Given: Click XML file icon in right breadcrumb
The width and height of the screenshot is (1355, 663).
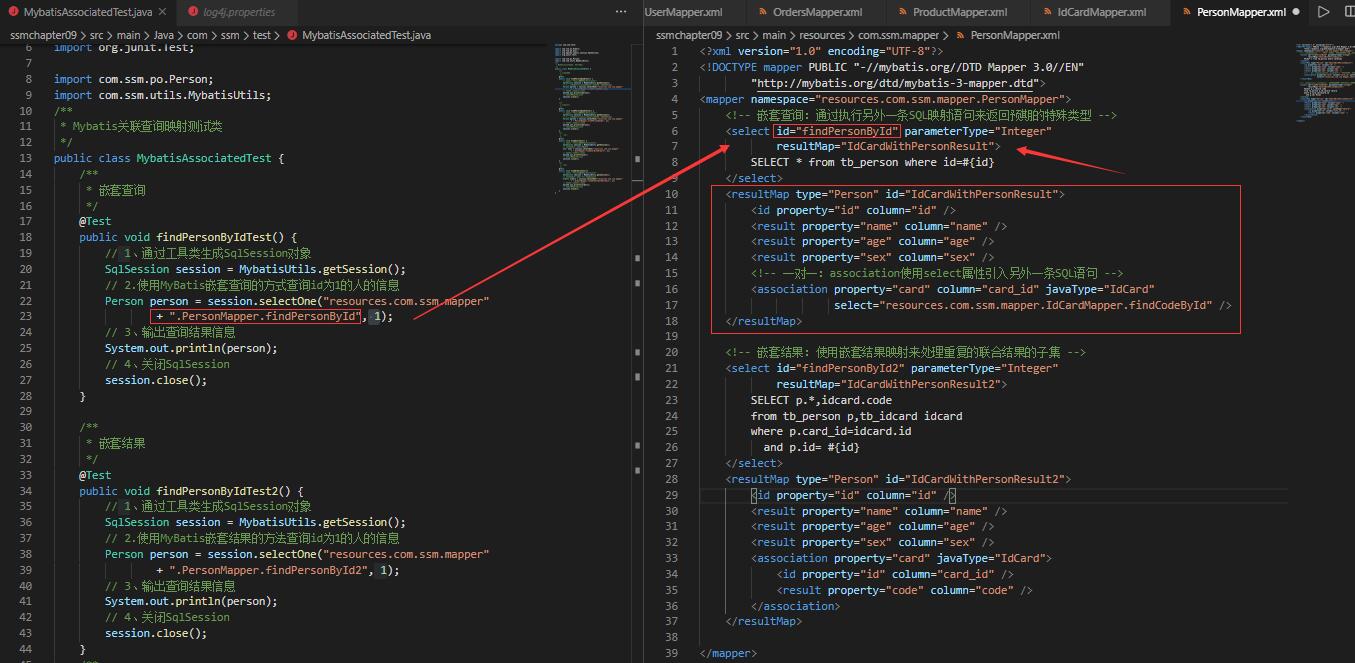Looking at the screenshot, I should [961, 35].
